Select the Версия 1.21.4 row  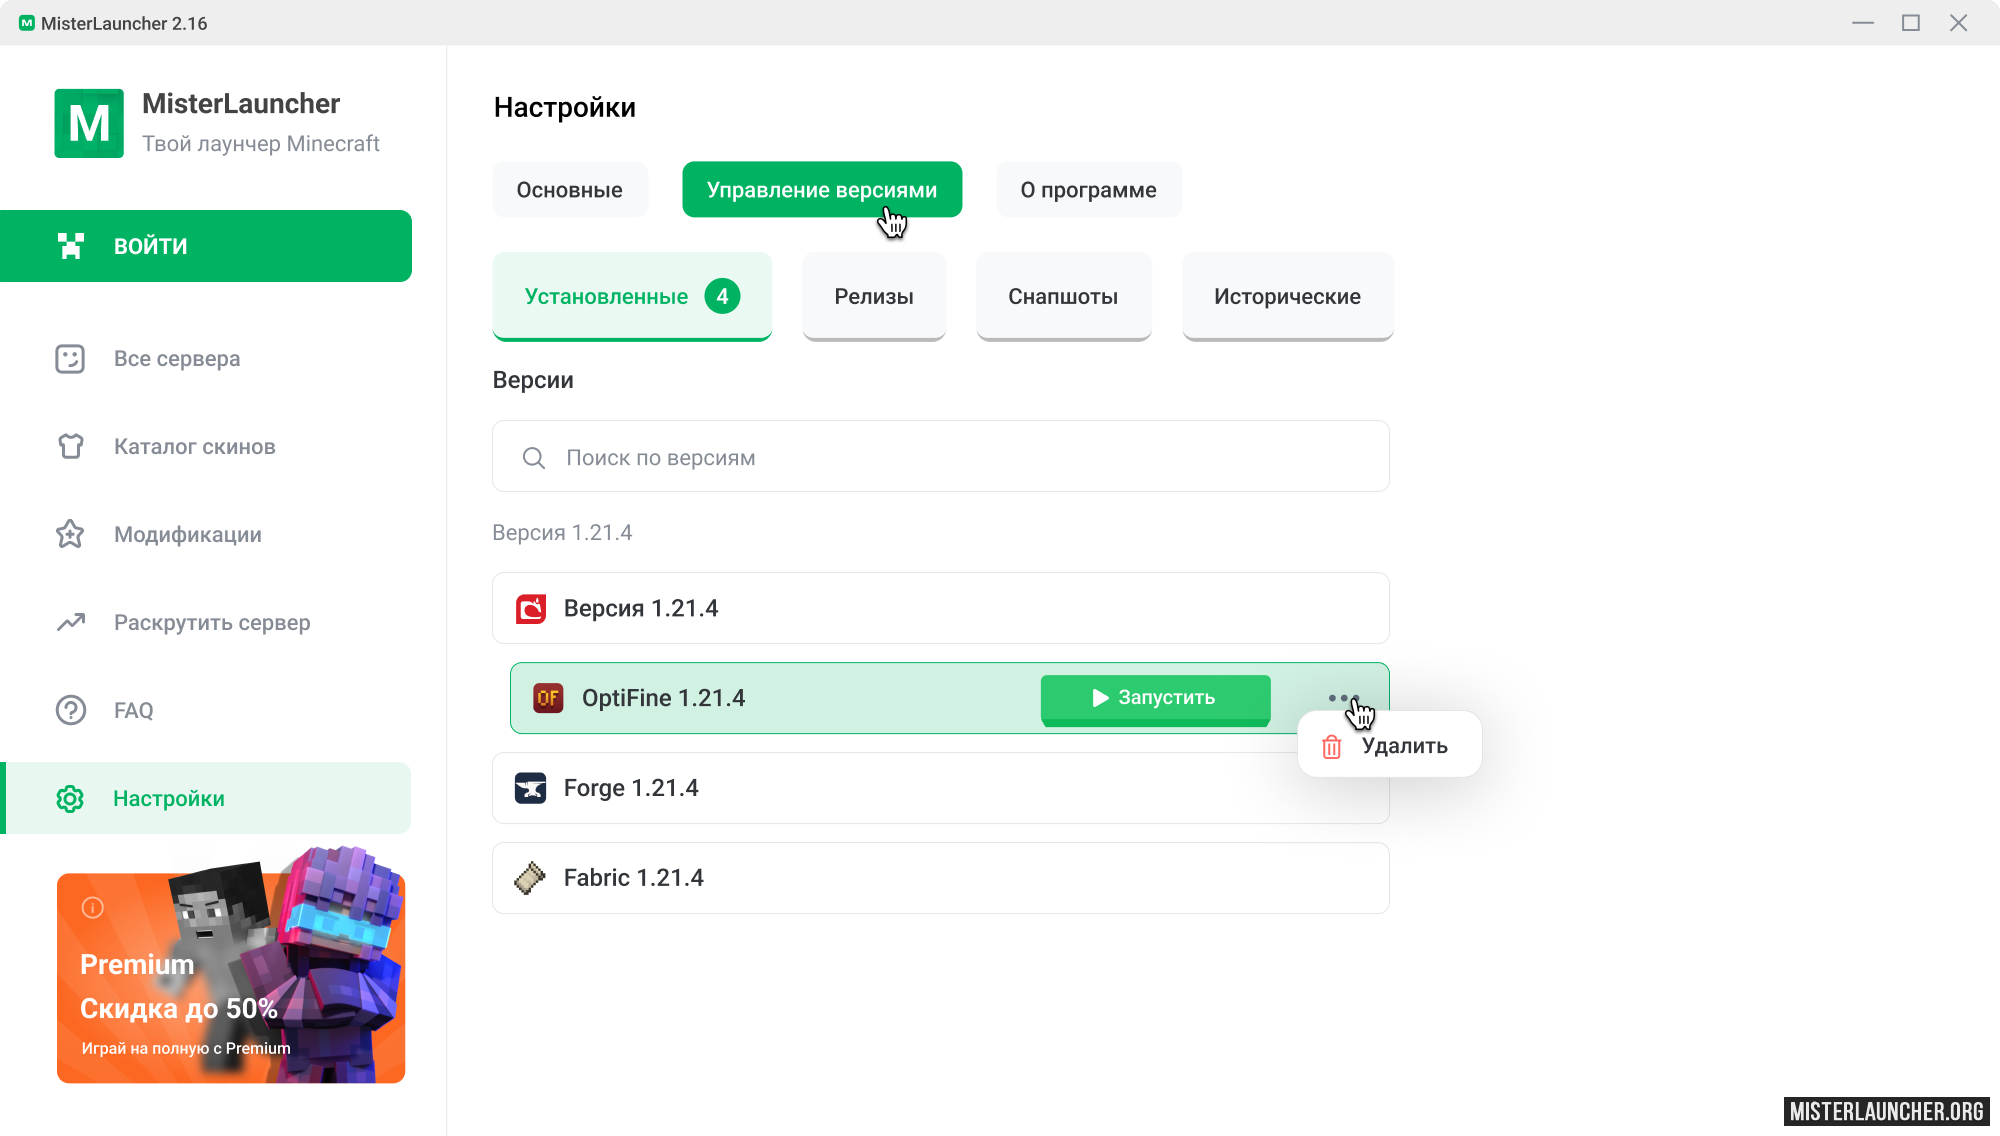[x=941, y=608]
